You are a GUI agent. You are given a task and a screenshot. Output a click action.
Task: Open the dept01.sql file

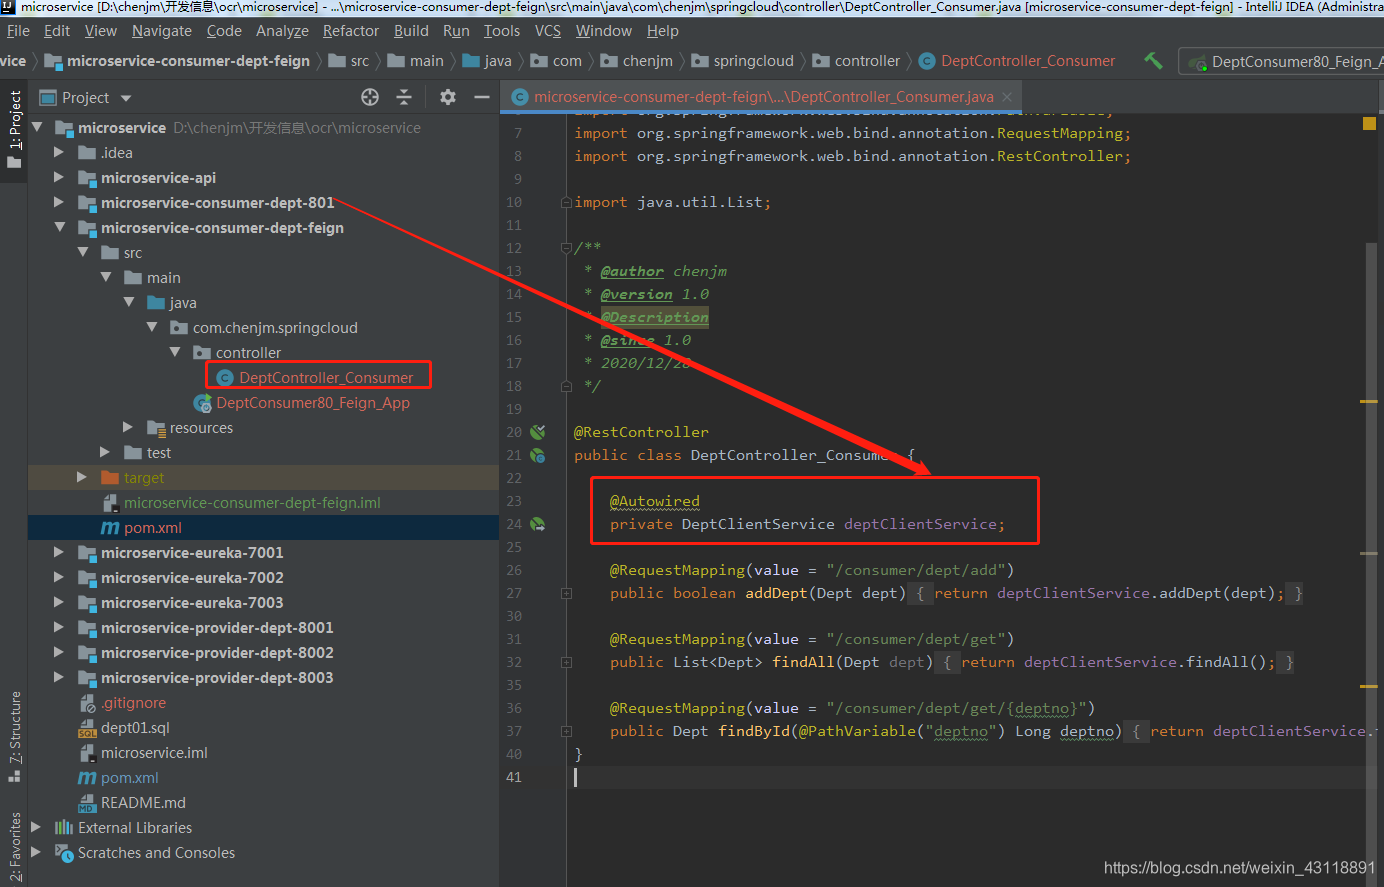click(135, 728)
